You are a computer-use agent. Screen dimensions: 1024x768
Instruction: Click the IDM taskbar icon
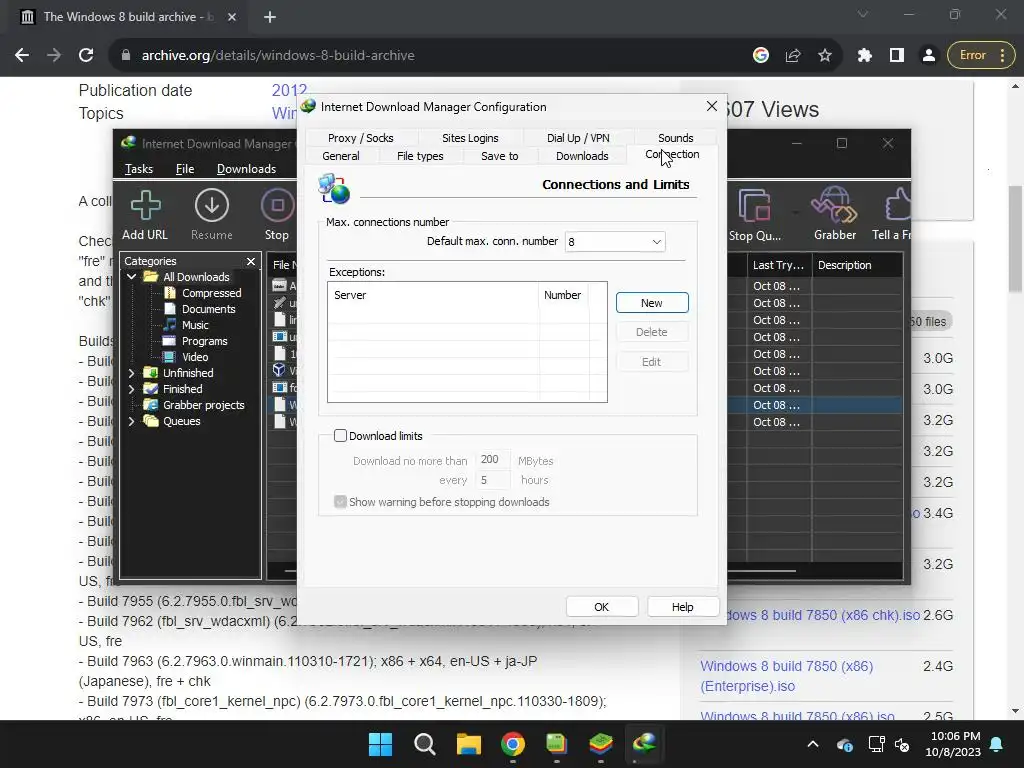click(645, 744)
